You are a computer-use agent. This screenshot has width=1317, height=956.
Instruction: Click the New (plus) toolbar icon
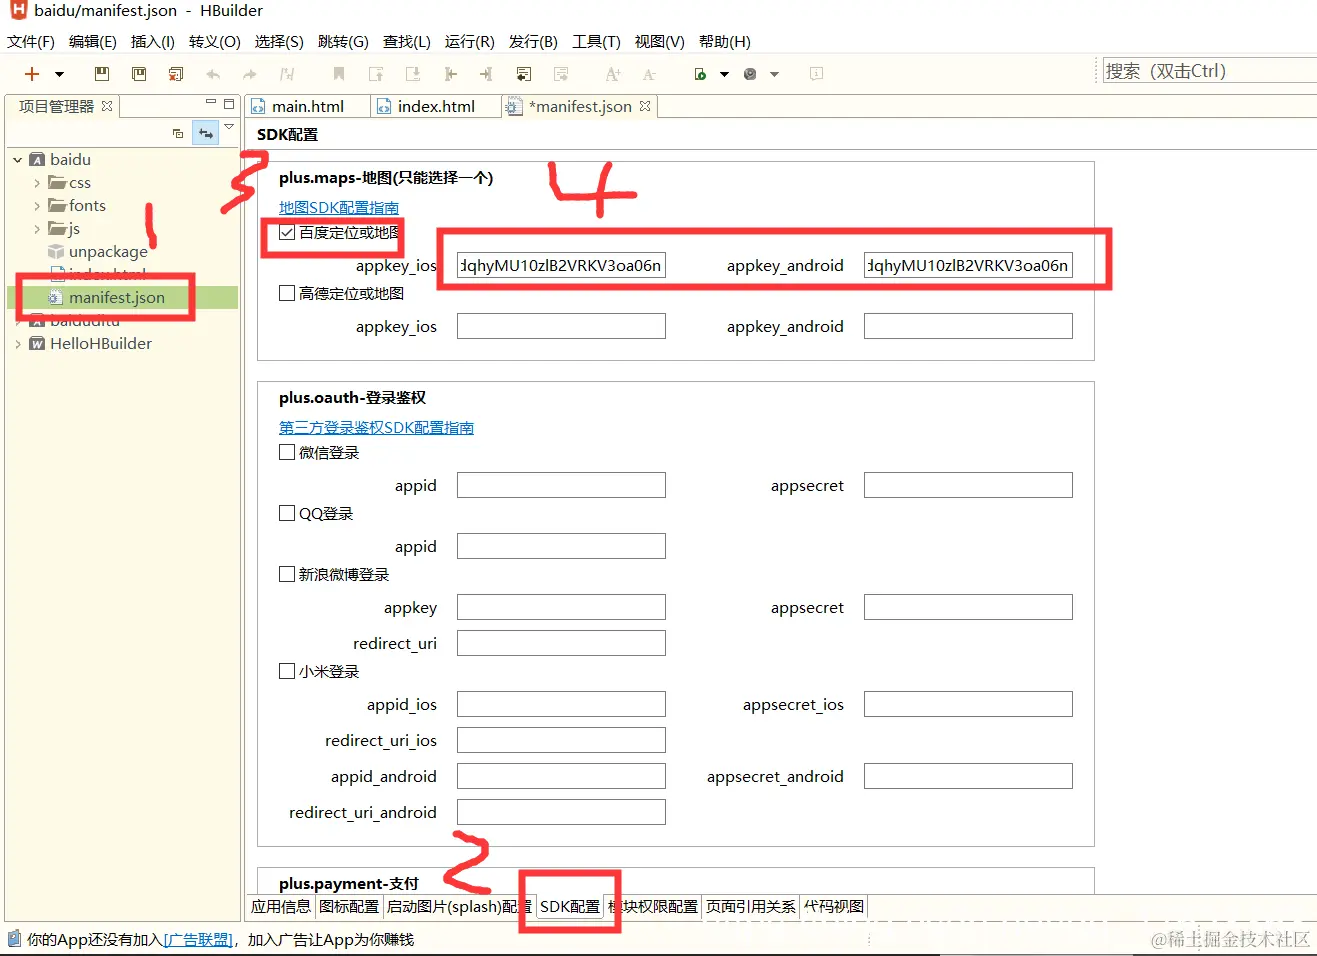point(32,74)
